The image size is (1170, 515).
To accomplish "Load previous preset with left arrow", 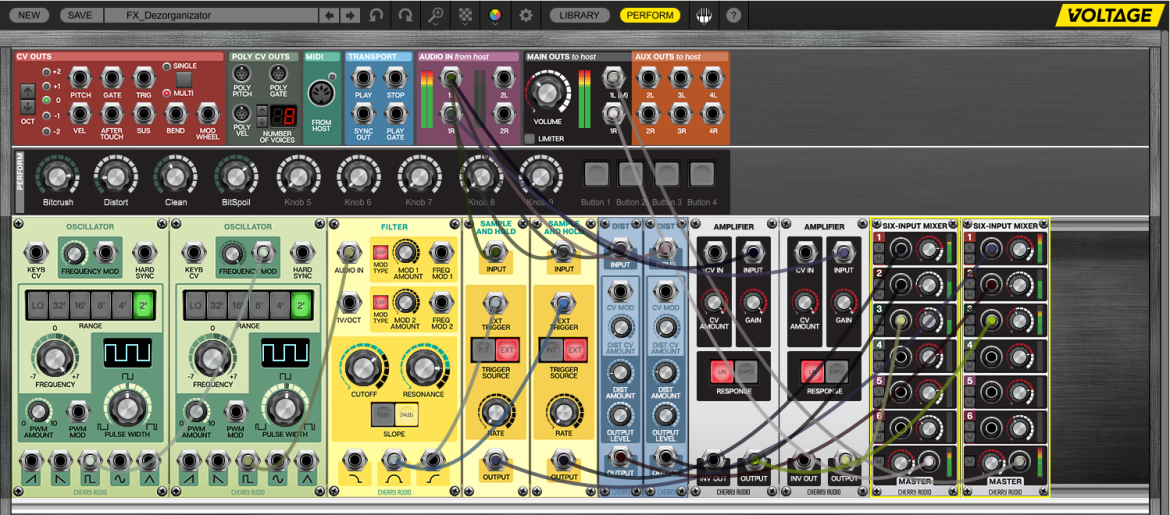I will [x=331, y=15].
